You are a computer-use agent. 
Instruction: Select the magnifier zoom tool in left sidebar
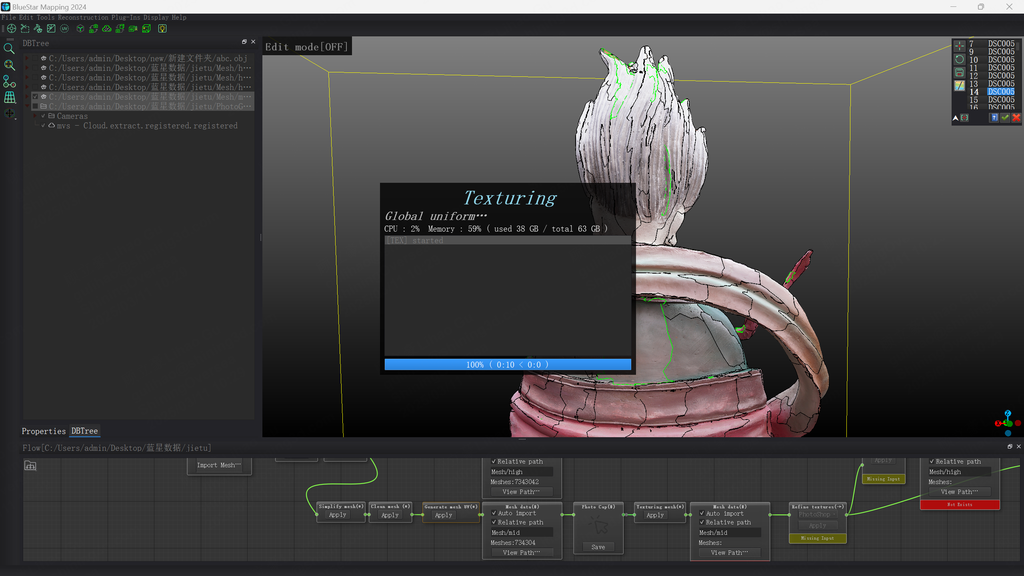[9, 48]
